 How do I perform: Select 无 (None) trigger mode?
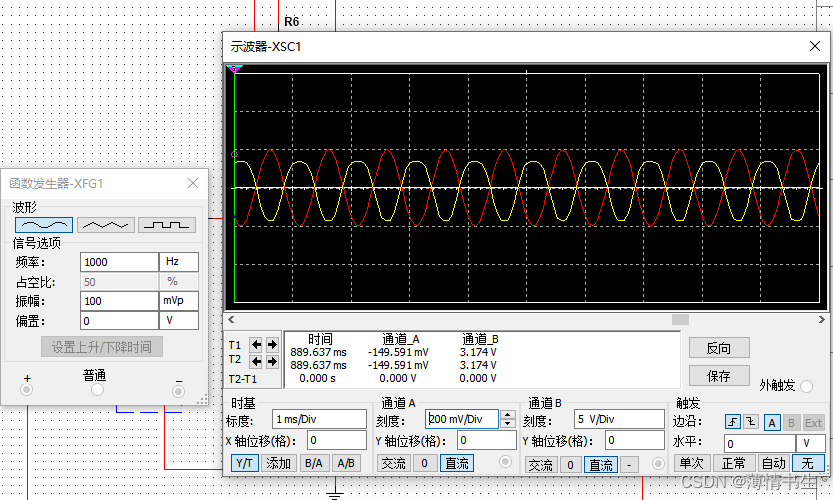pyautogui.click(x=808, y=463)
